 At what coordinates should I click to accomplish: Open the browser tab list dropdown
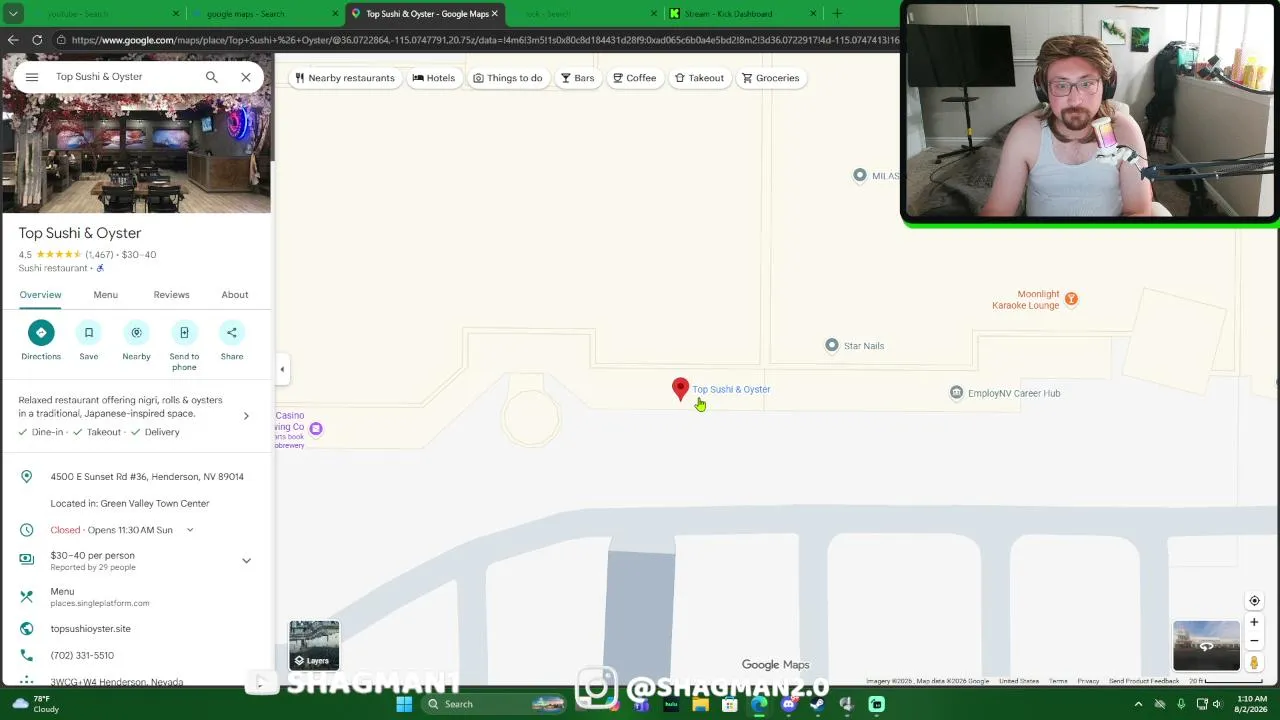click(13, 14)
